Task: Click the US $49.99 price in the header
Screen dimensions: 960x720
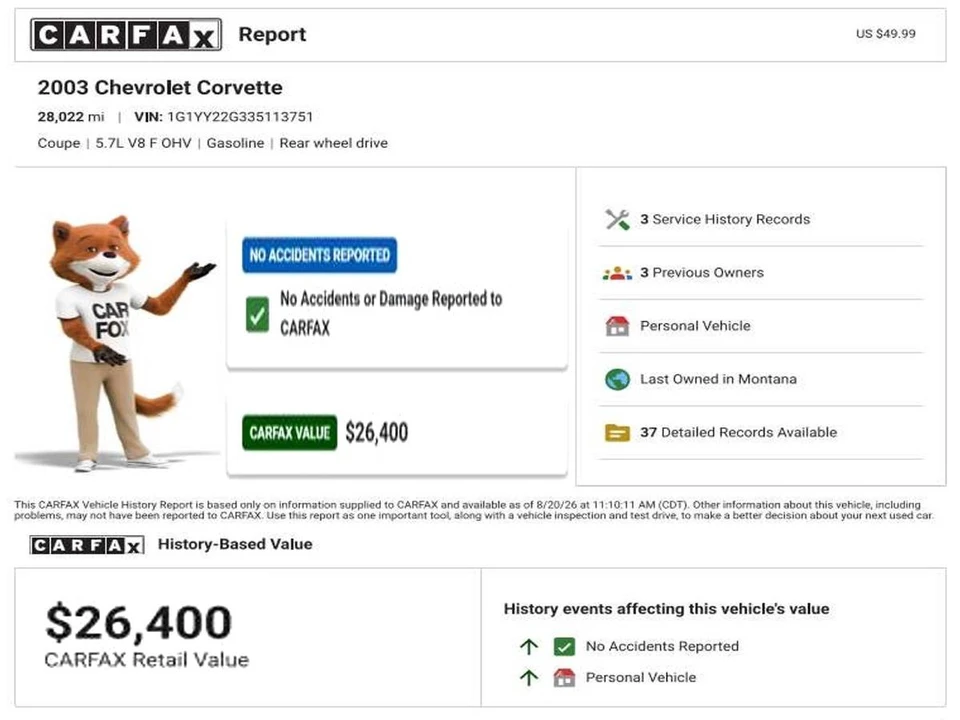Action: click(x=885, y=34)
